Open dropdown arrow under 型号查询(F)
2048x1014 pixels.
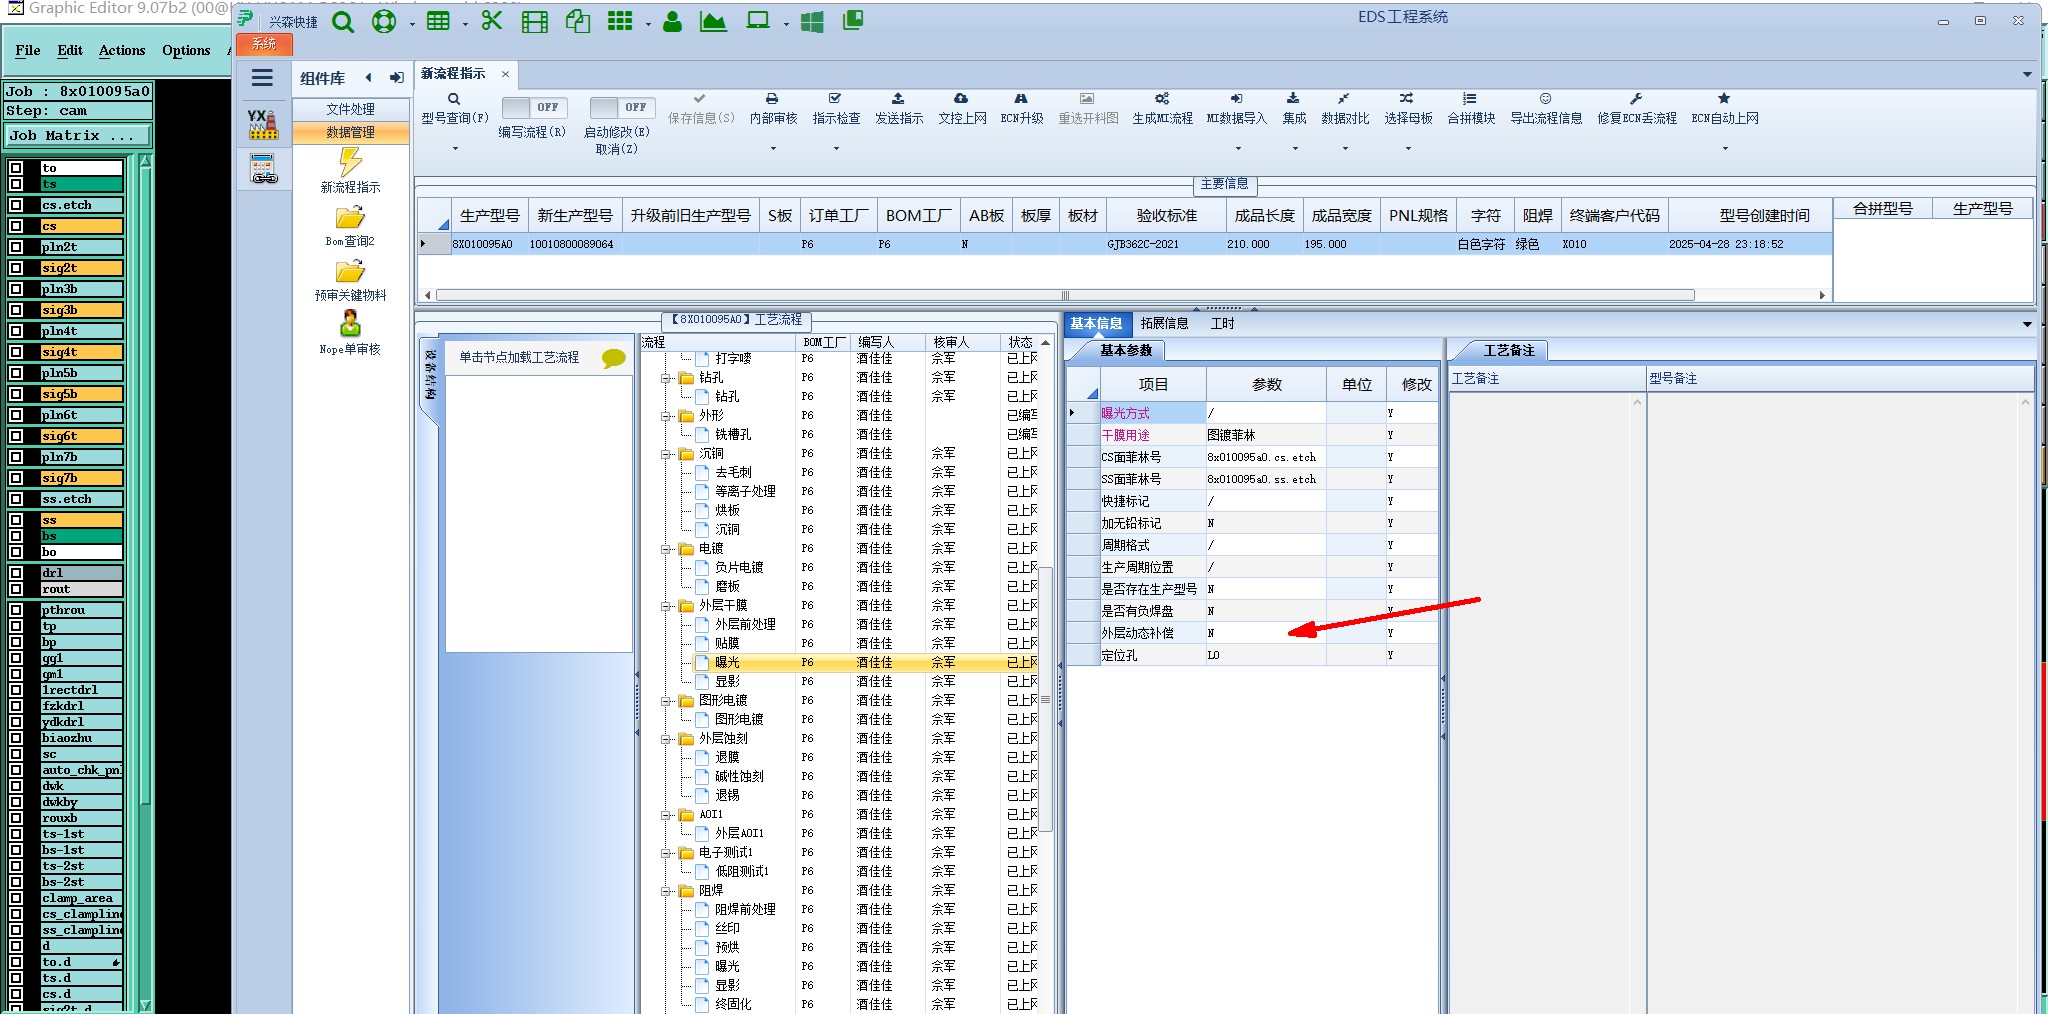(x=455, y=149)
